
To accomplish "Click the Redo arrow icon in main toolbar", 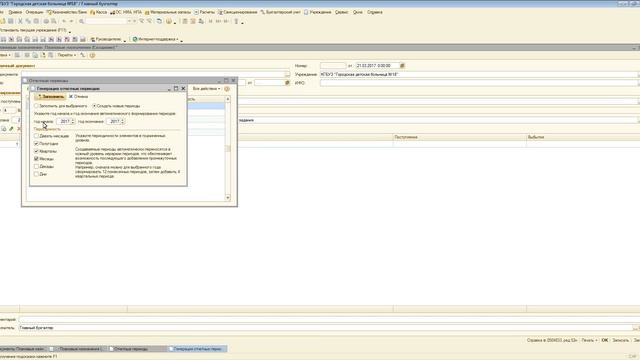I will click(71, 21).
